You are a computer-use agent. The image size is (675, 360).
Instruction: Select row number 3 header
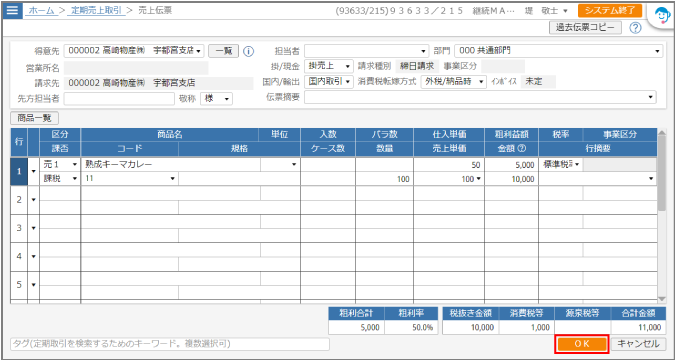pyautogui.click(x=19, y=228)
